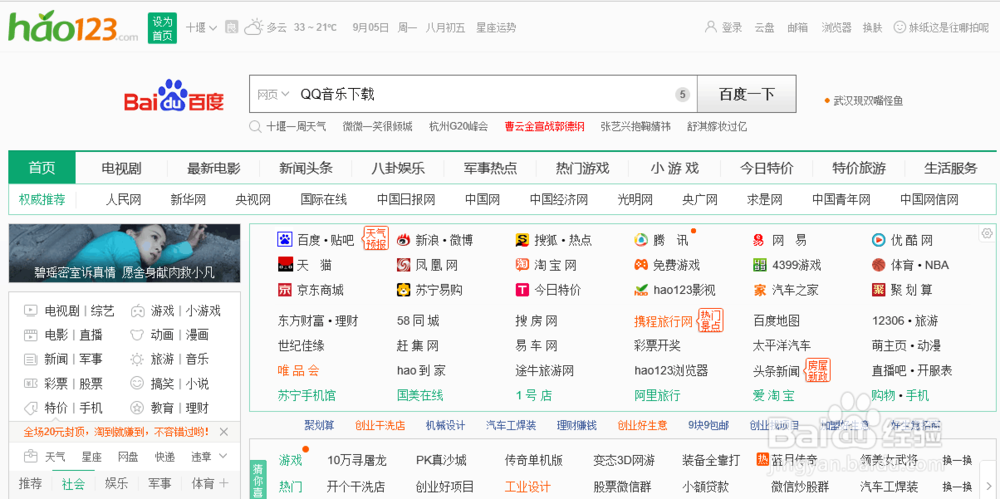The width and height of the screenshot is (1000, 499).
Task: Add a tab with plus after 体育
Action: tap(223, 483)
